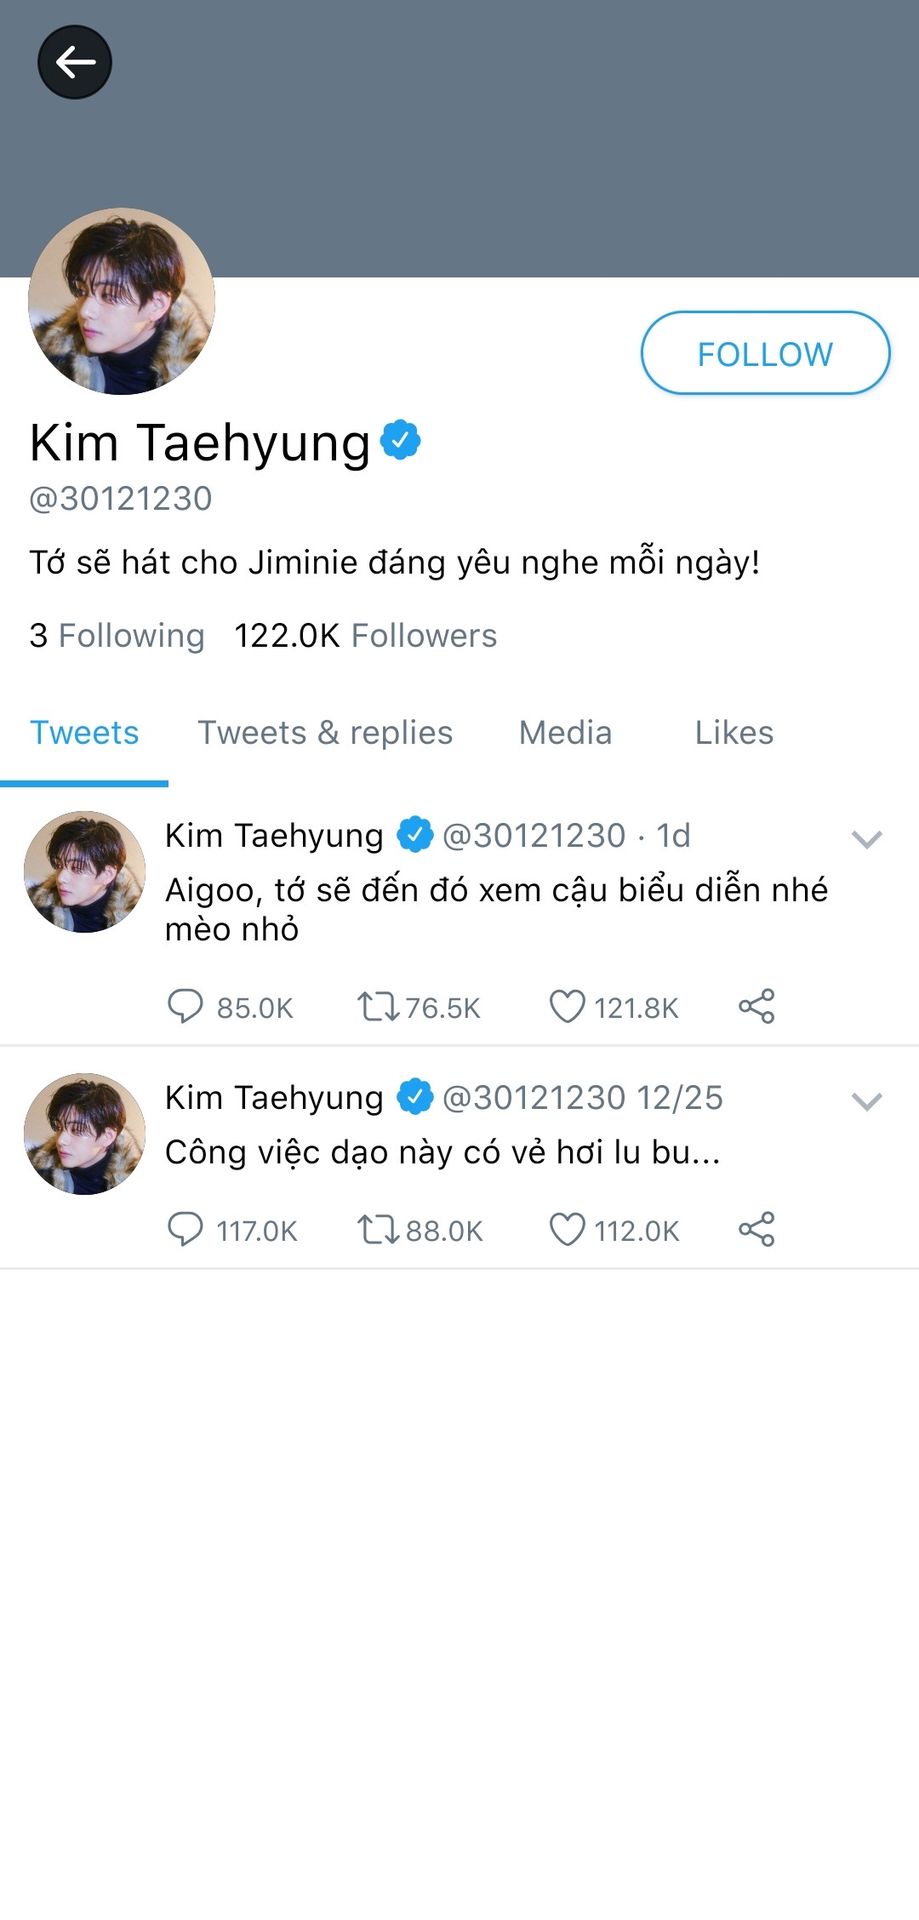Share the 'Aigoo' tweet
The image size is (919, 1920).
point(757,1006)
